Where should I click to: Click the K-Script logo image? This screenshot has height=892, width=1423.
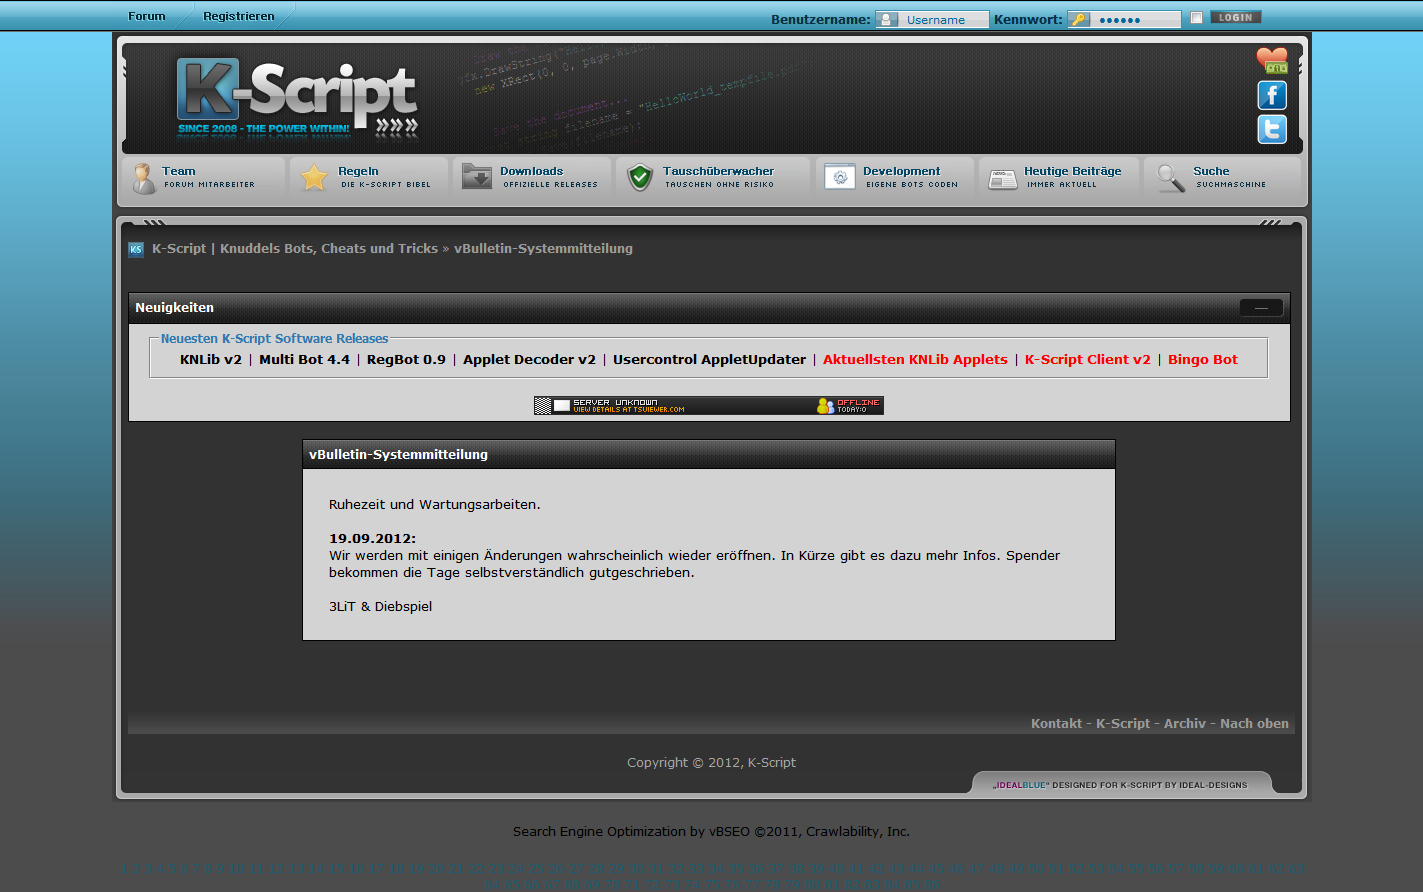click(x=297, y=98)
